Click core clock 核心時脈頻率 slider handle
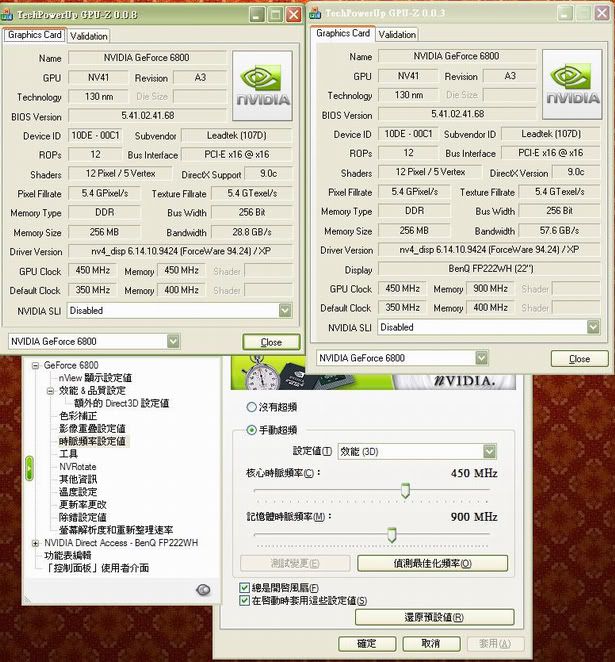 click(405, 491)
